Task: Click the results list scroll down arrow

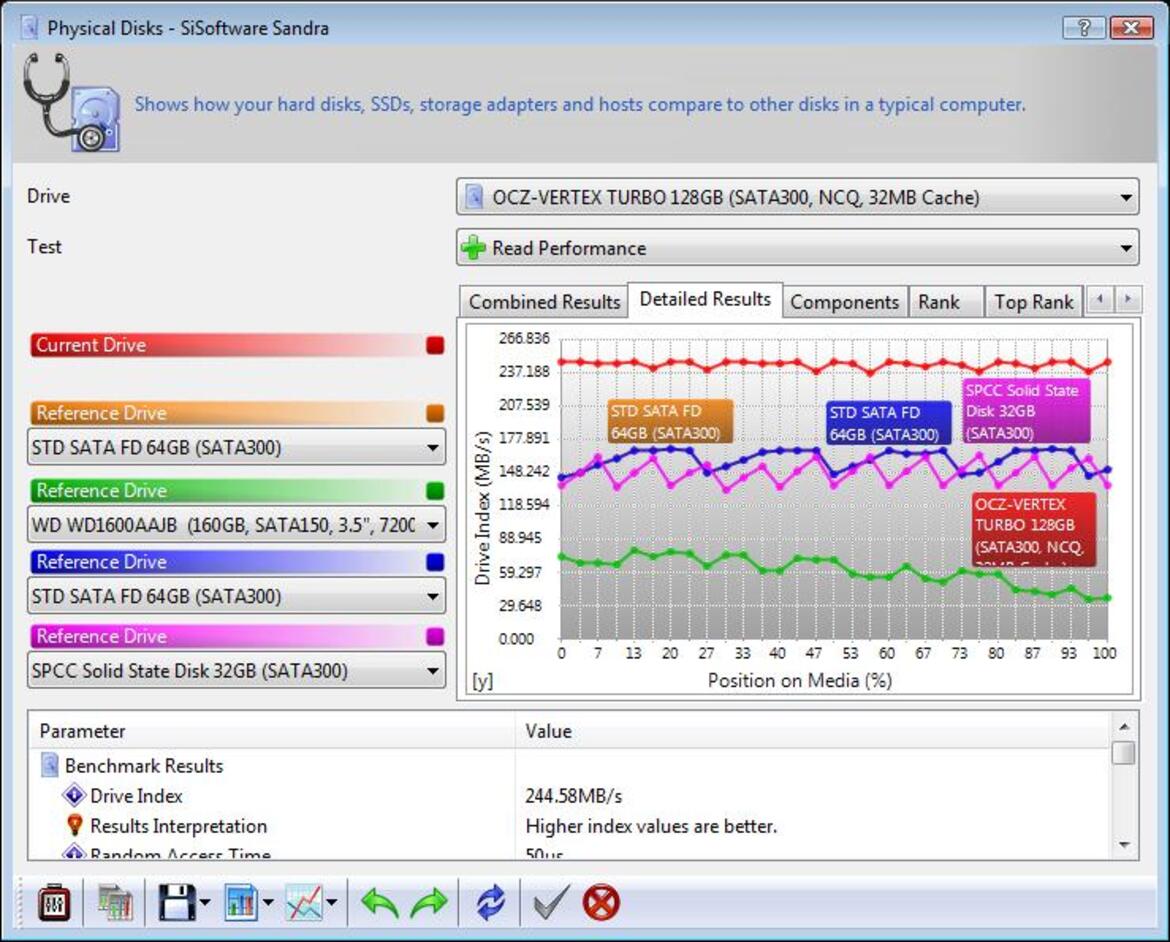Action: [x=1124, y=845]
